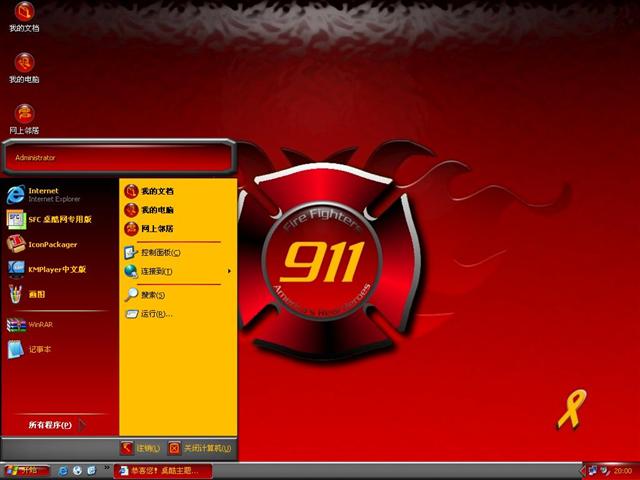Screen dimensions: 640x480
Task: Expand 连接到(T) submenu arrow
Action: pos(229,271)
